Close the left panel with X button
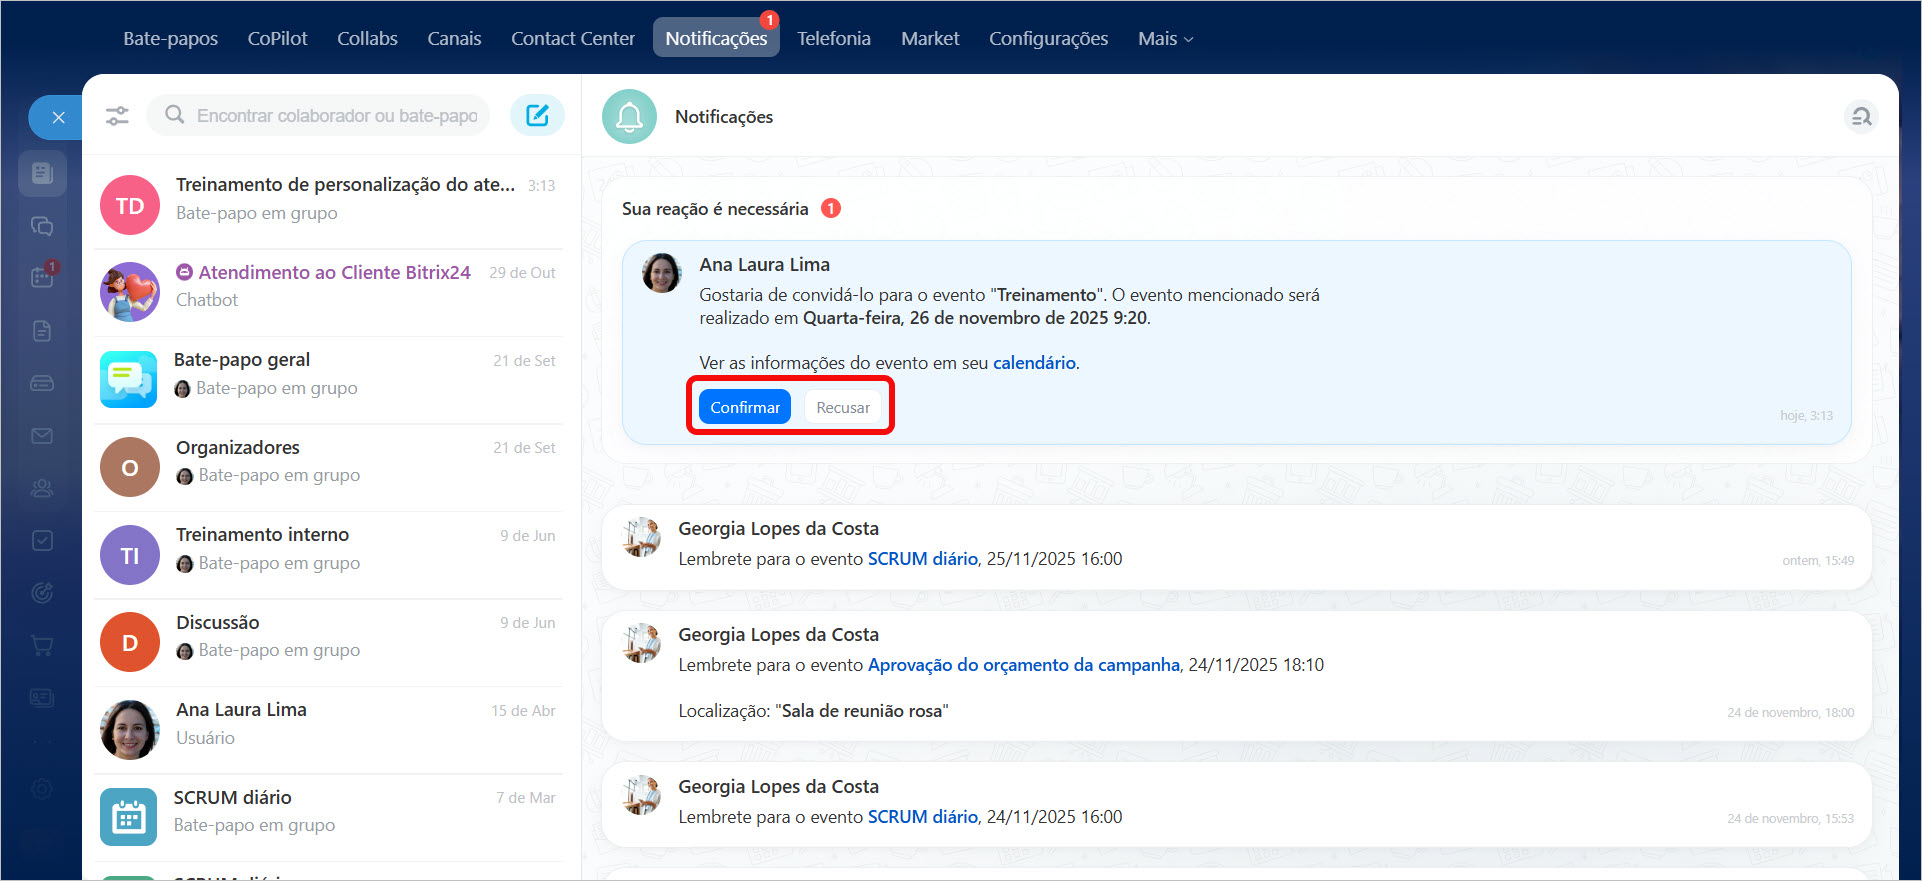Screen dimensions: 1922x881 58,118
